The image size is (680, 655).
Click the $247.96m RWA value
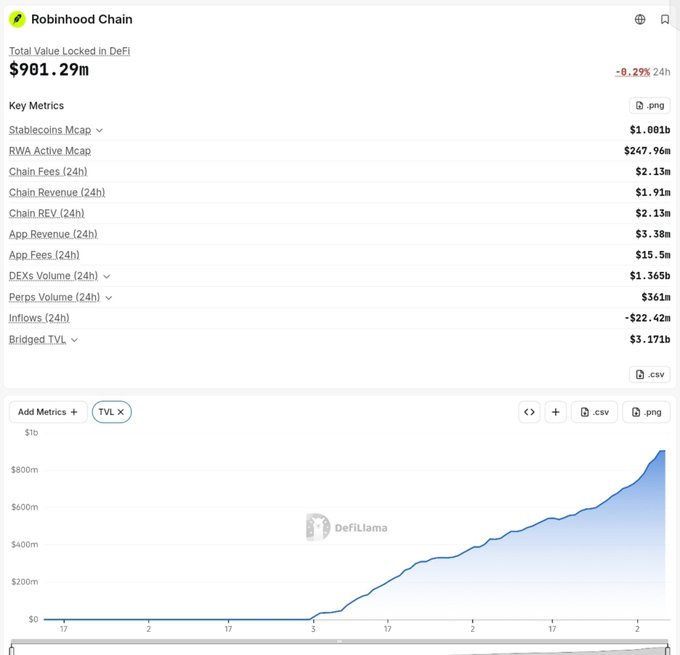[647, 151]
